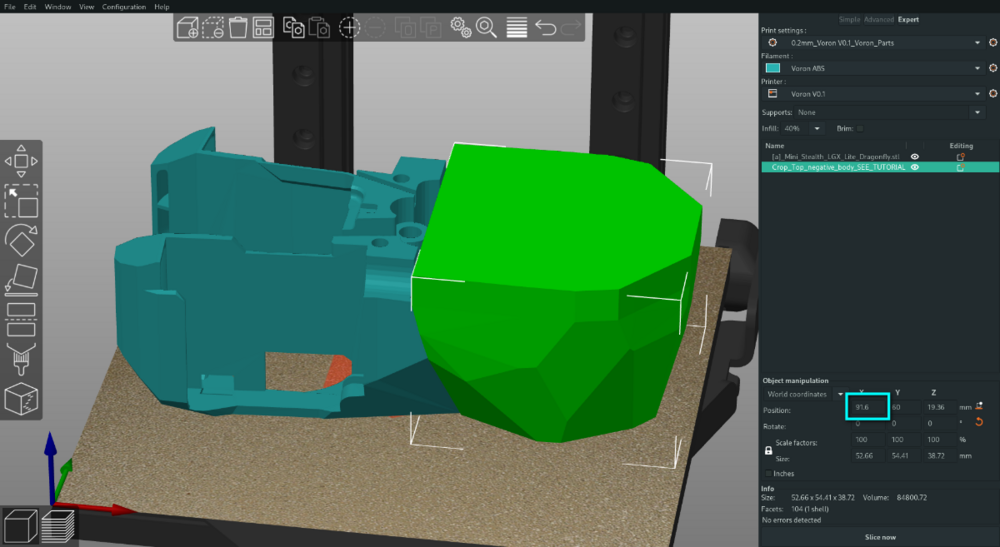The width and height of the screenshot is (1000, 547).
Task: Select the Rotate tool in left toolbar
Action: coord(21,240)
